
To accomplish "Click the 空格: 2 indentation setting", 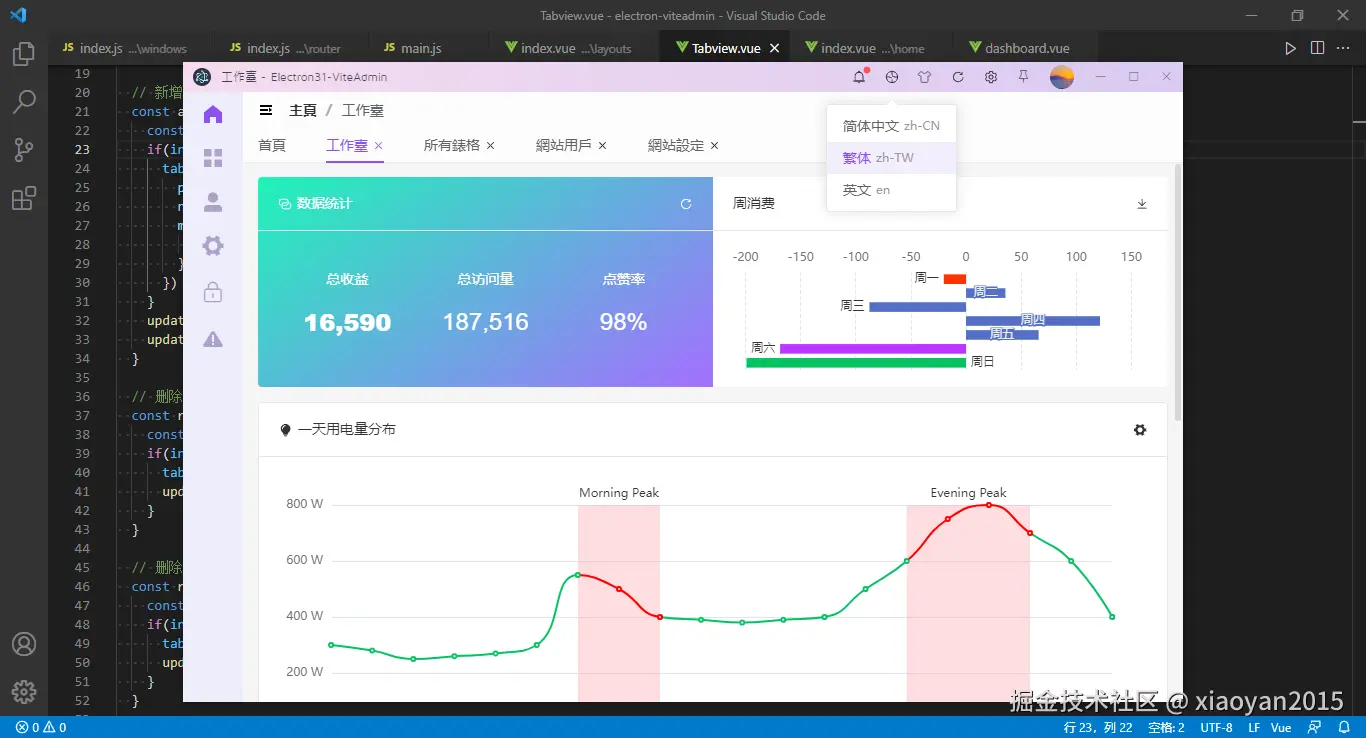I will tap(1166, 727).
